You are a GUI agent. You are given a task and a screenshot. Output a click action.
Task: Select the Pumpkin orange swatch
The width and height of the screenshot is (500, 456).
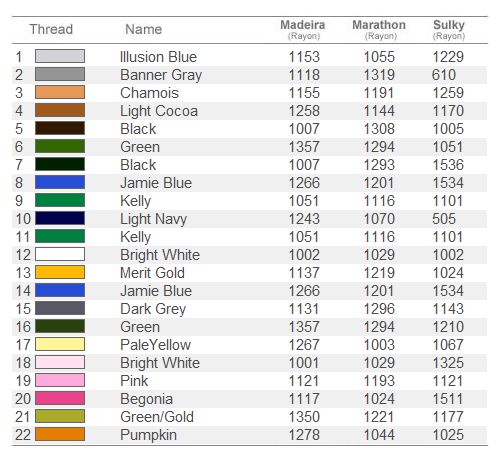pyautogui.click(x=60, y=434)
